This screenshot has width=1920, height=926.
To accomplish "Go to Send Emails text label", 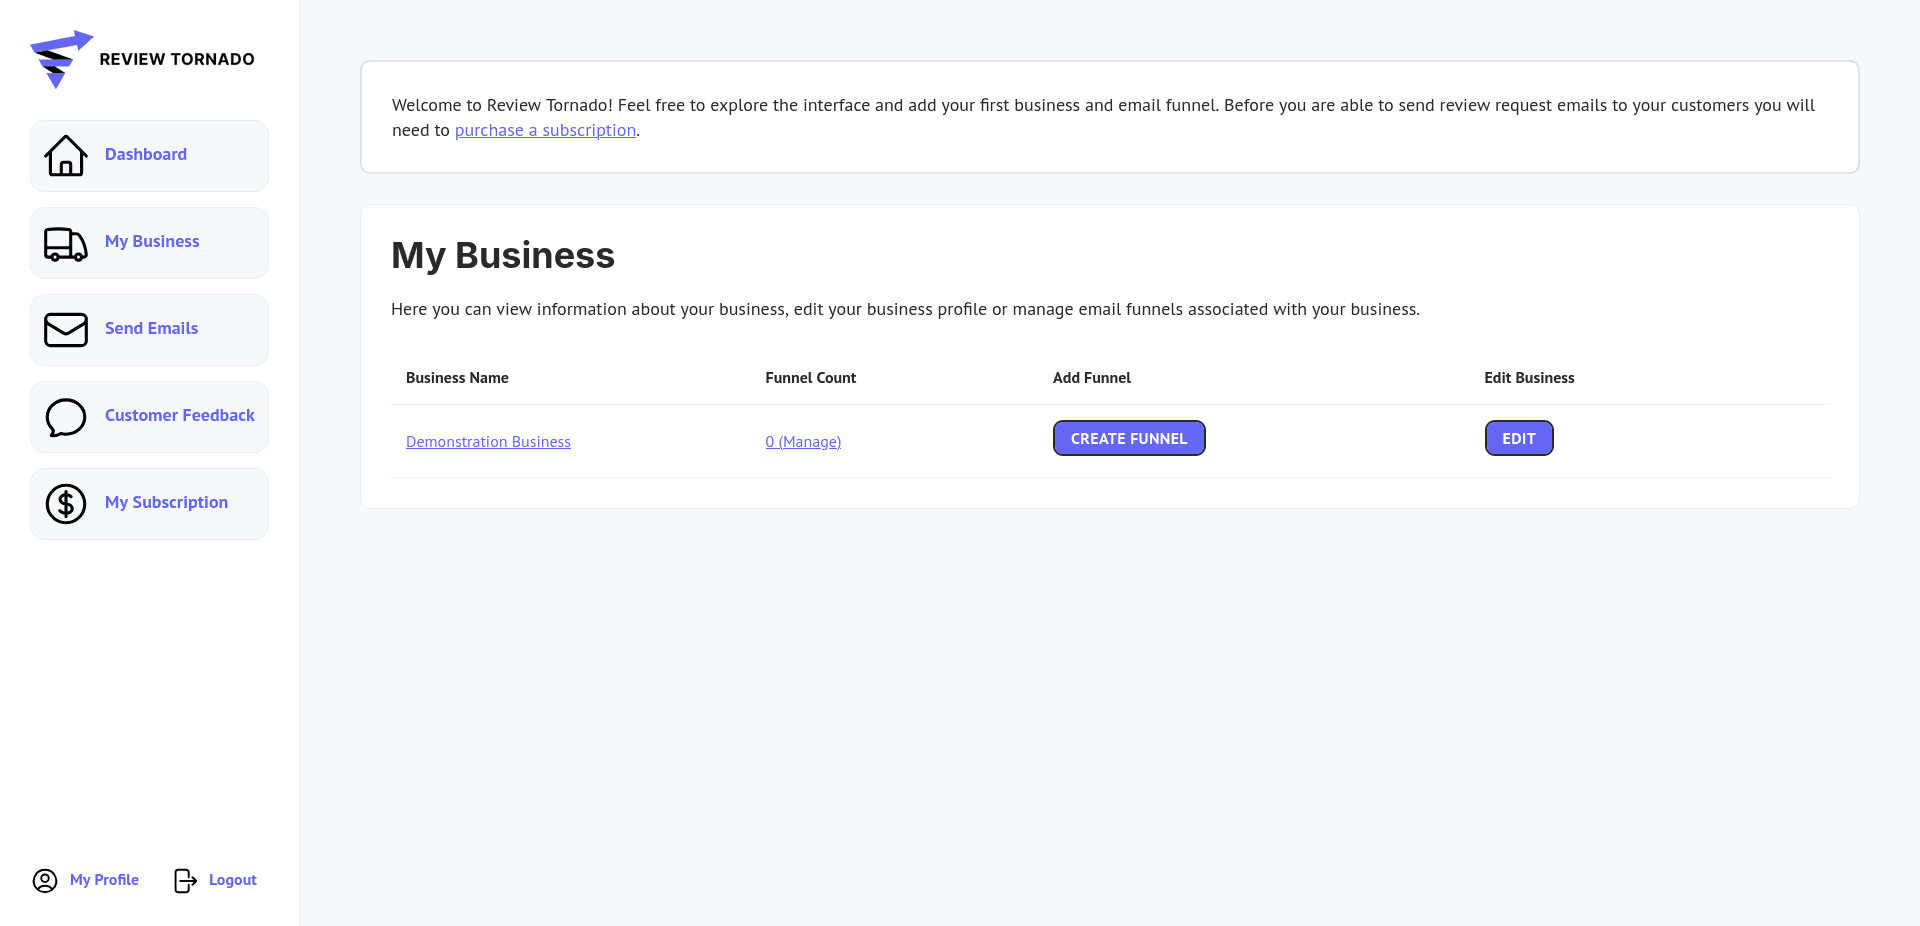I will 151,328.
